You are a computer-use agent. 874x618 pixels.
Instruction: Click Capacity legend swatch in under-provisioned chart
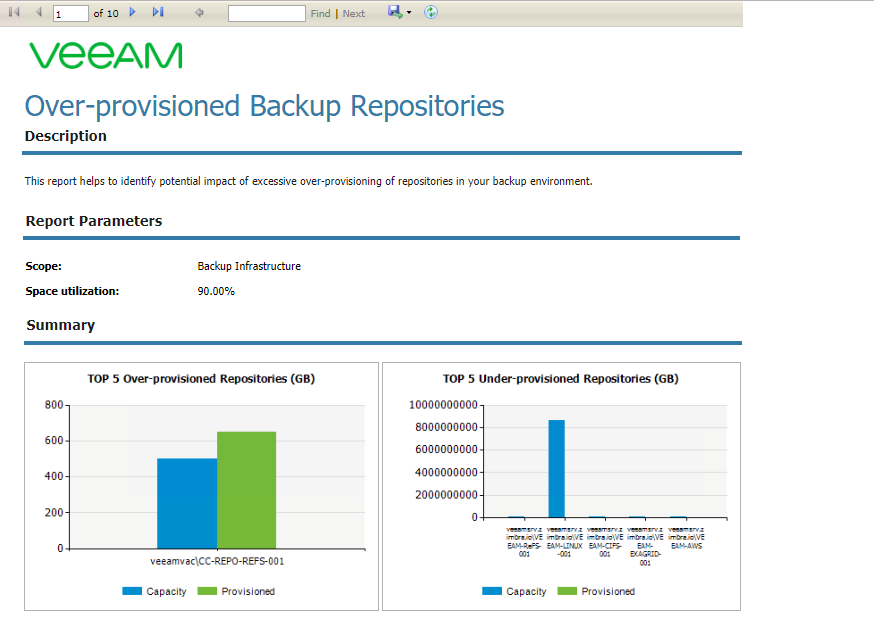click(492, 591)
